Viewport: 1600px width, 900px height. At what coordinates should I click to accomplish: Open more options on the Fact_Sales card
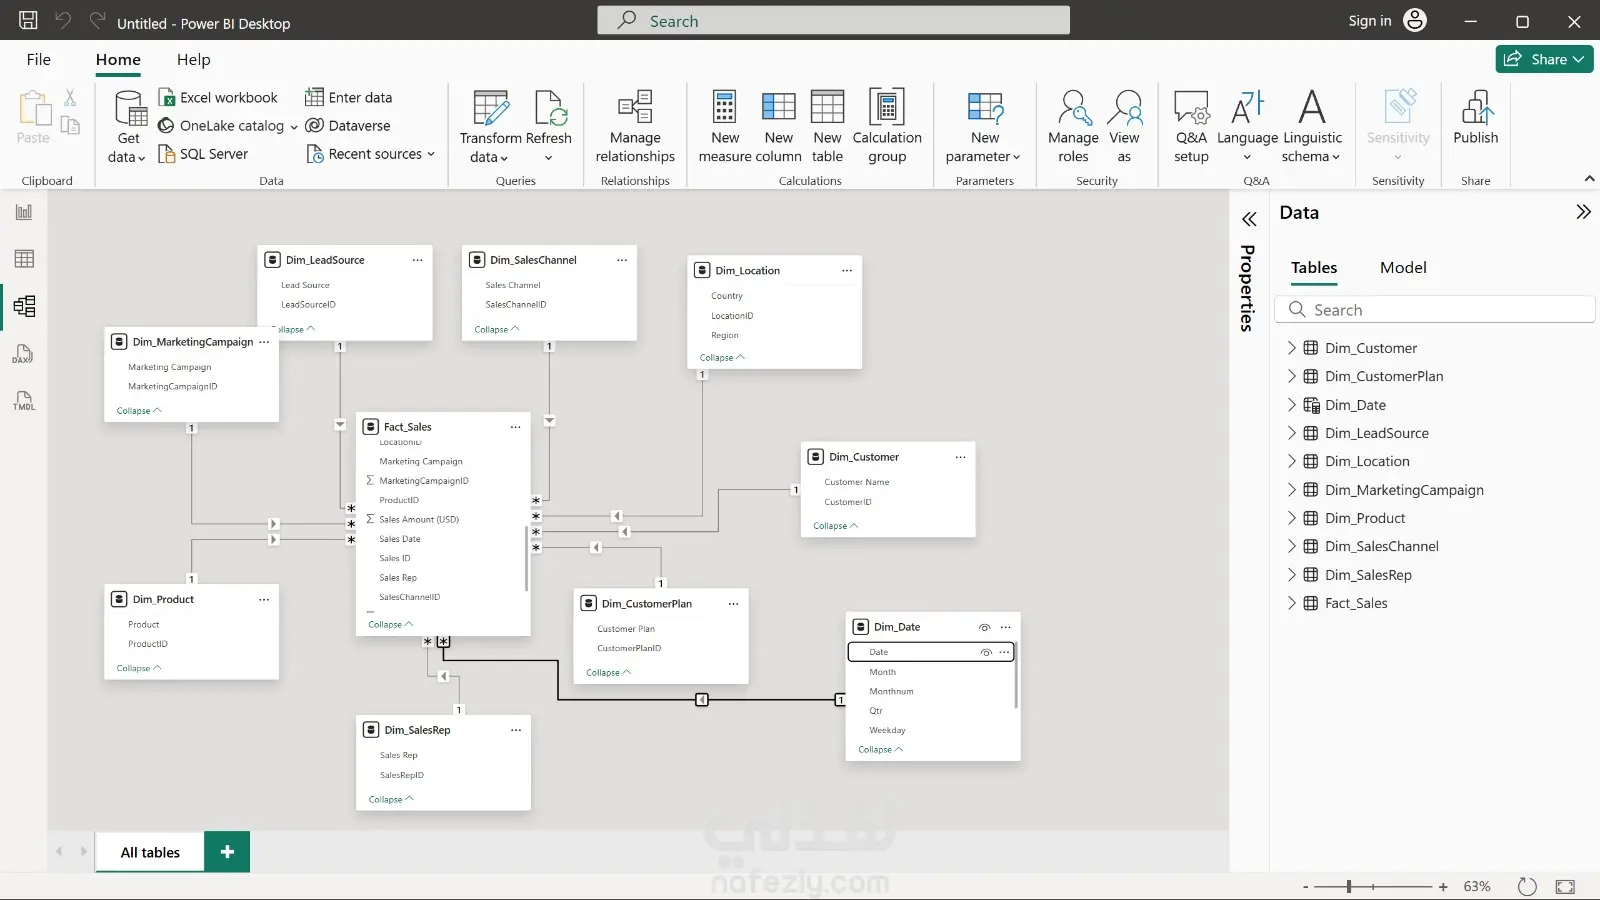[x=516, y=427]
